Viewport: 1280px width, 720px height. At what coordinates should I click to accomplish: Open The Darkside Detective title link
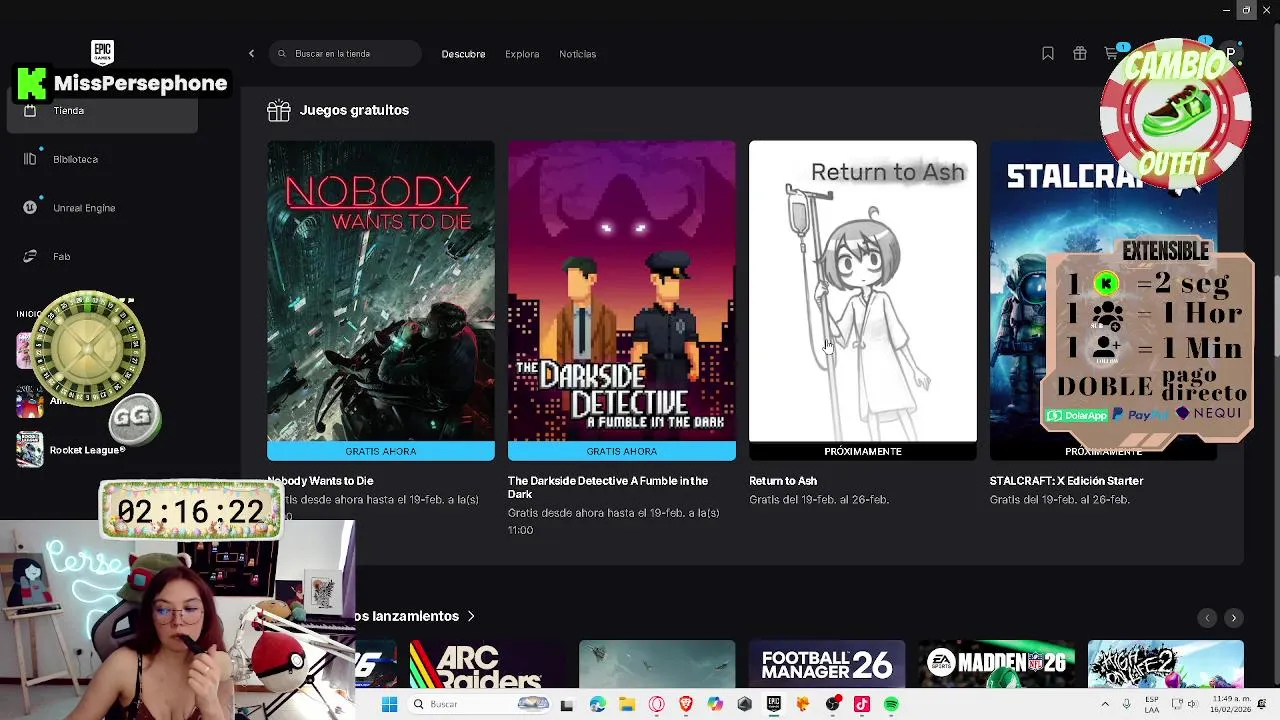pos(608,487)
